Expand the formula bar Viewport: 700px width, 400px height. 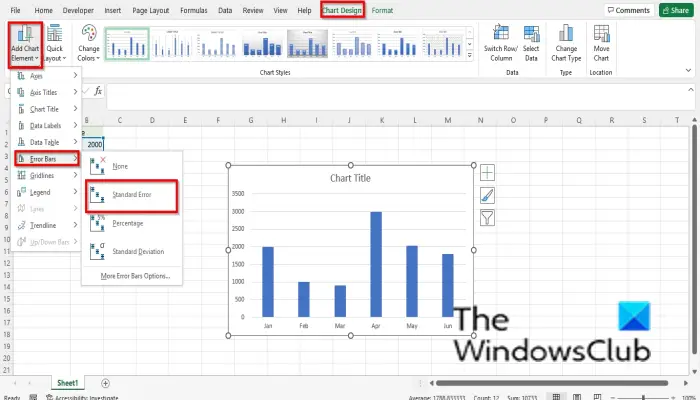(691, 90)
